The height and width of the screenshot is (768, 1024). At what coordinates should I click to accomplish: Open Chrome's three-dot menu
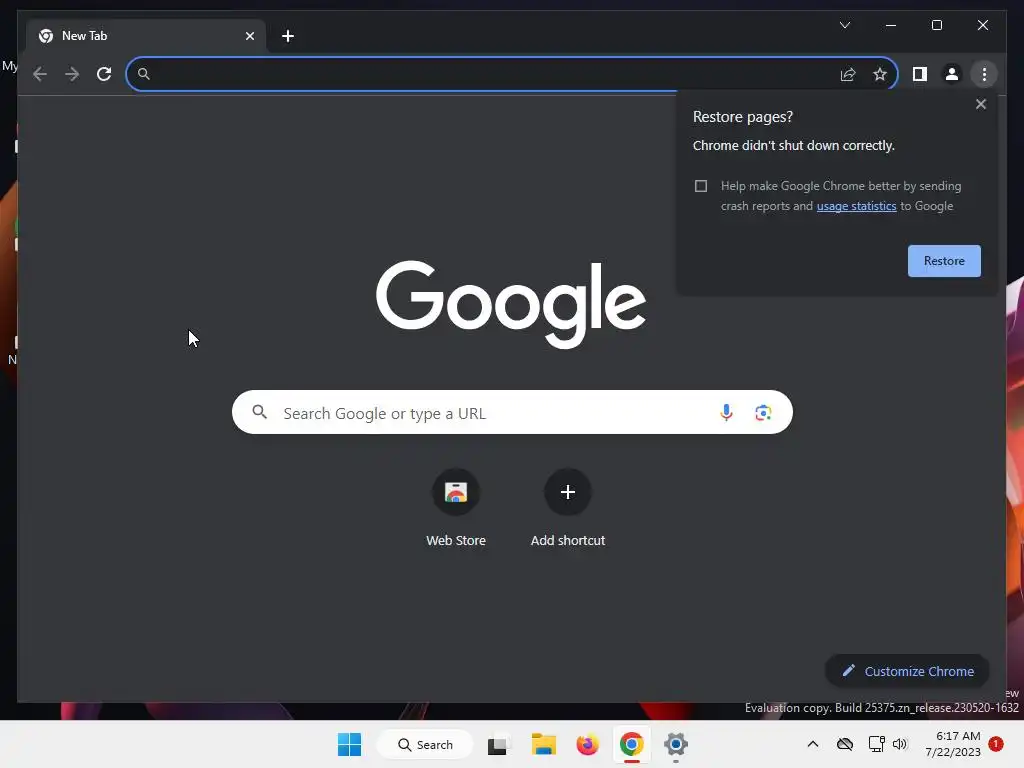984,74
